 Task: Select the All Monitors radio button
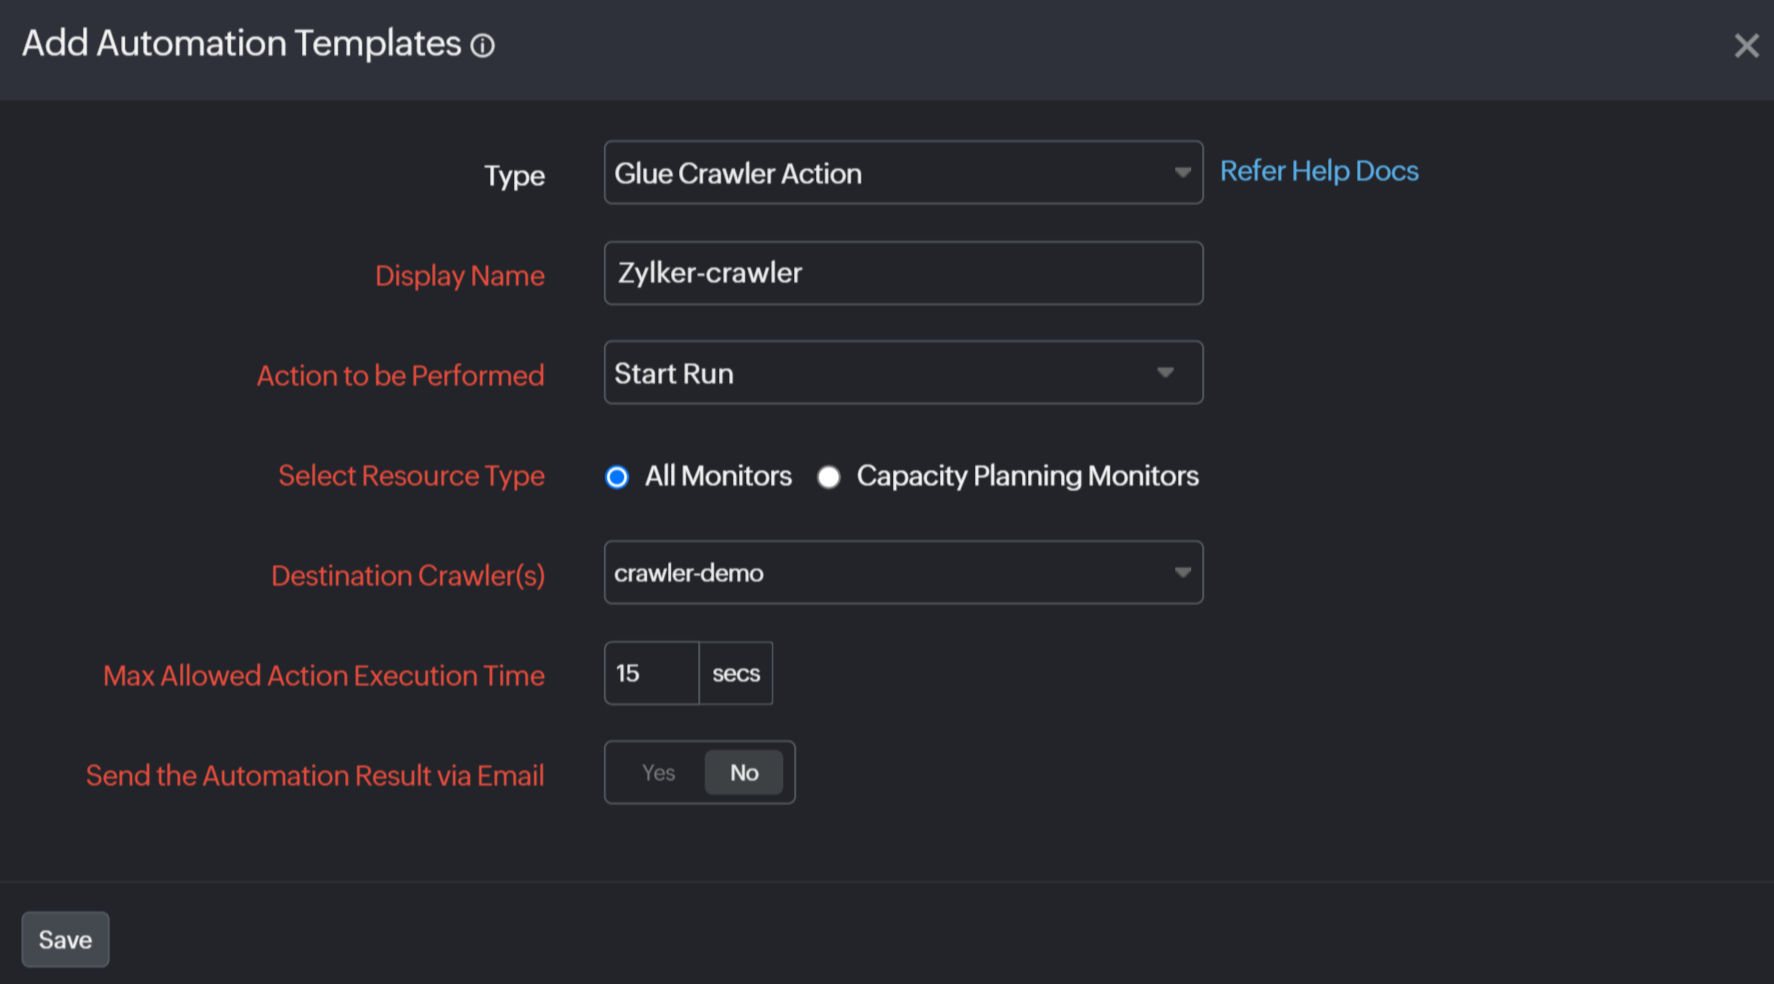click(617, 477)
